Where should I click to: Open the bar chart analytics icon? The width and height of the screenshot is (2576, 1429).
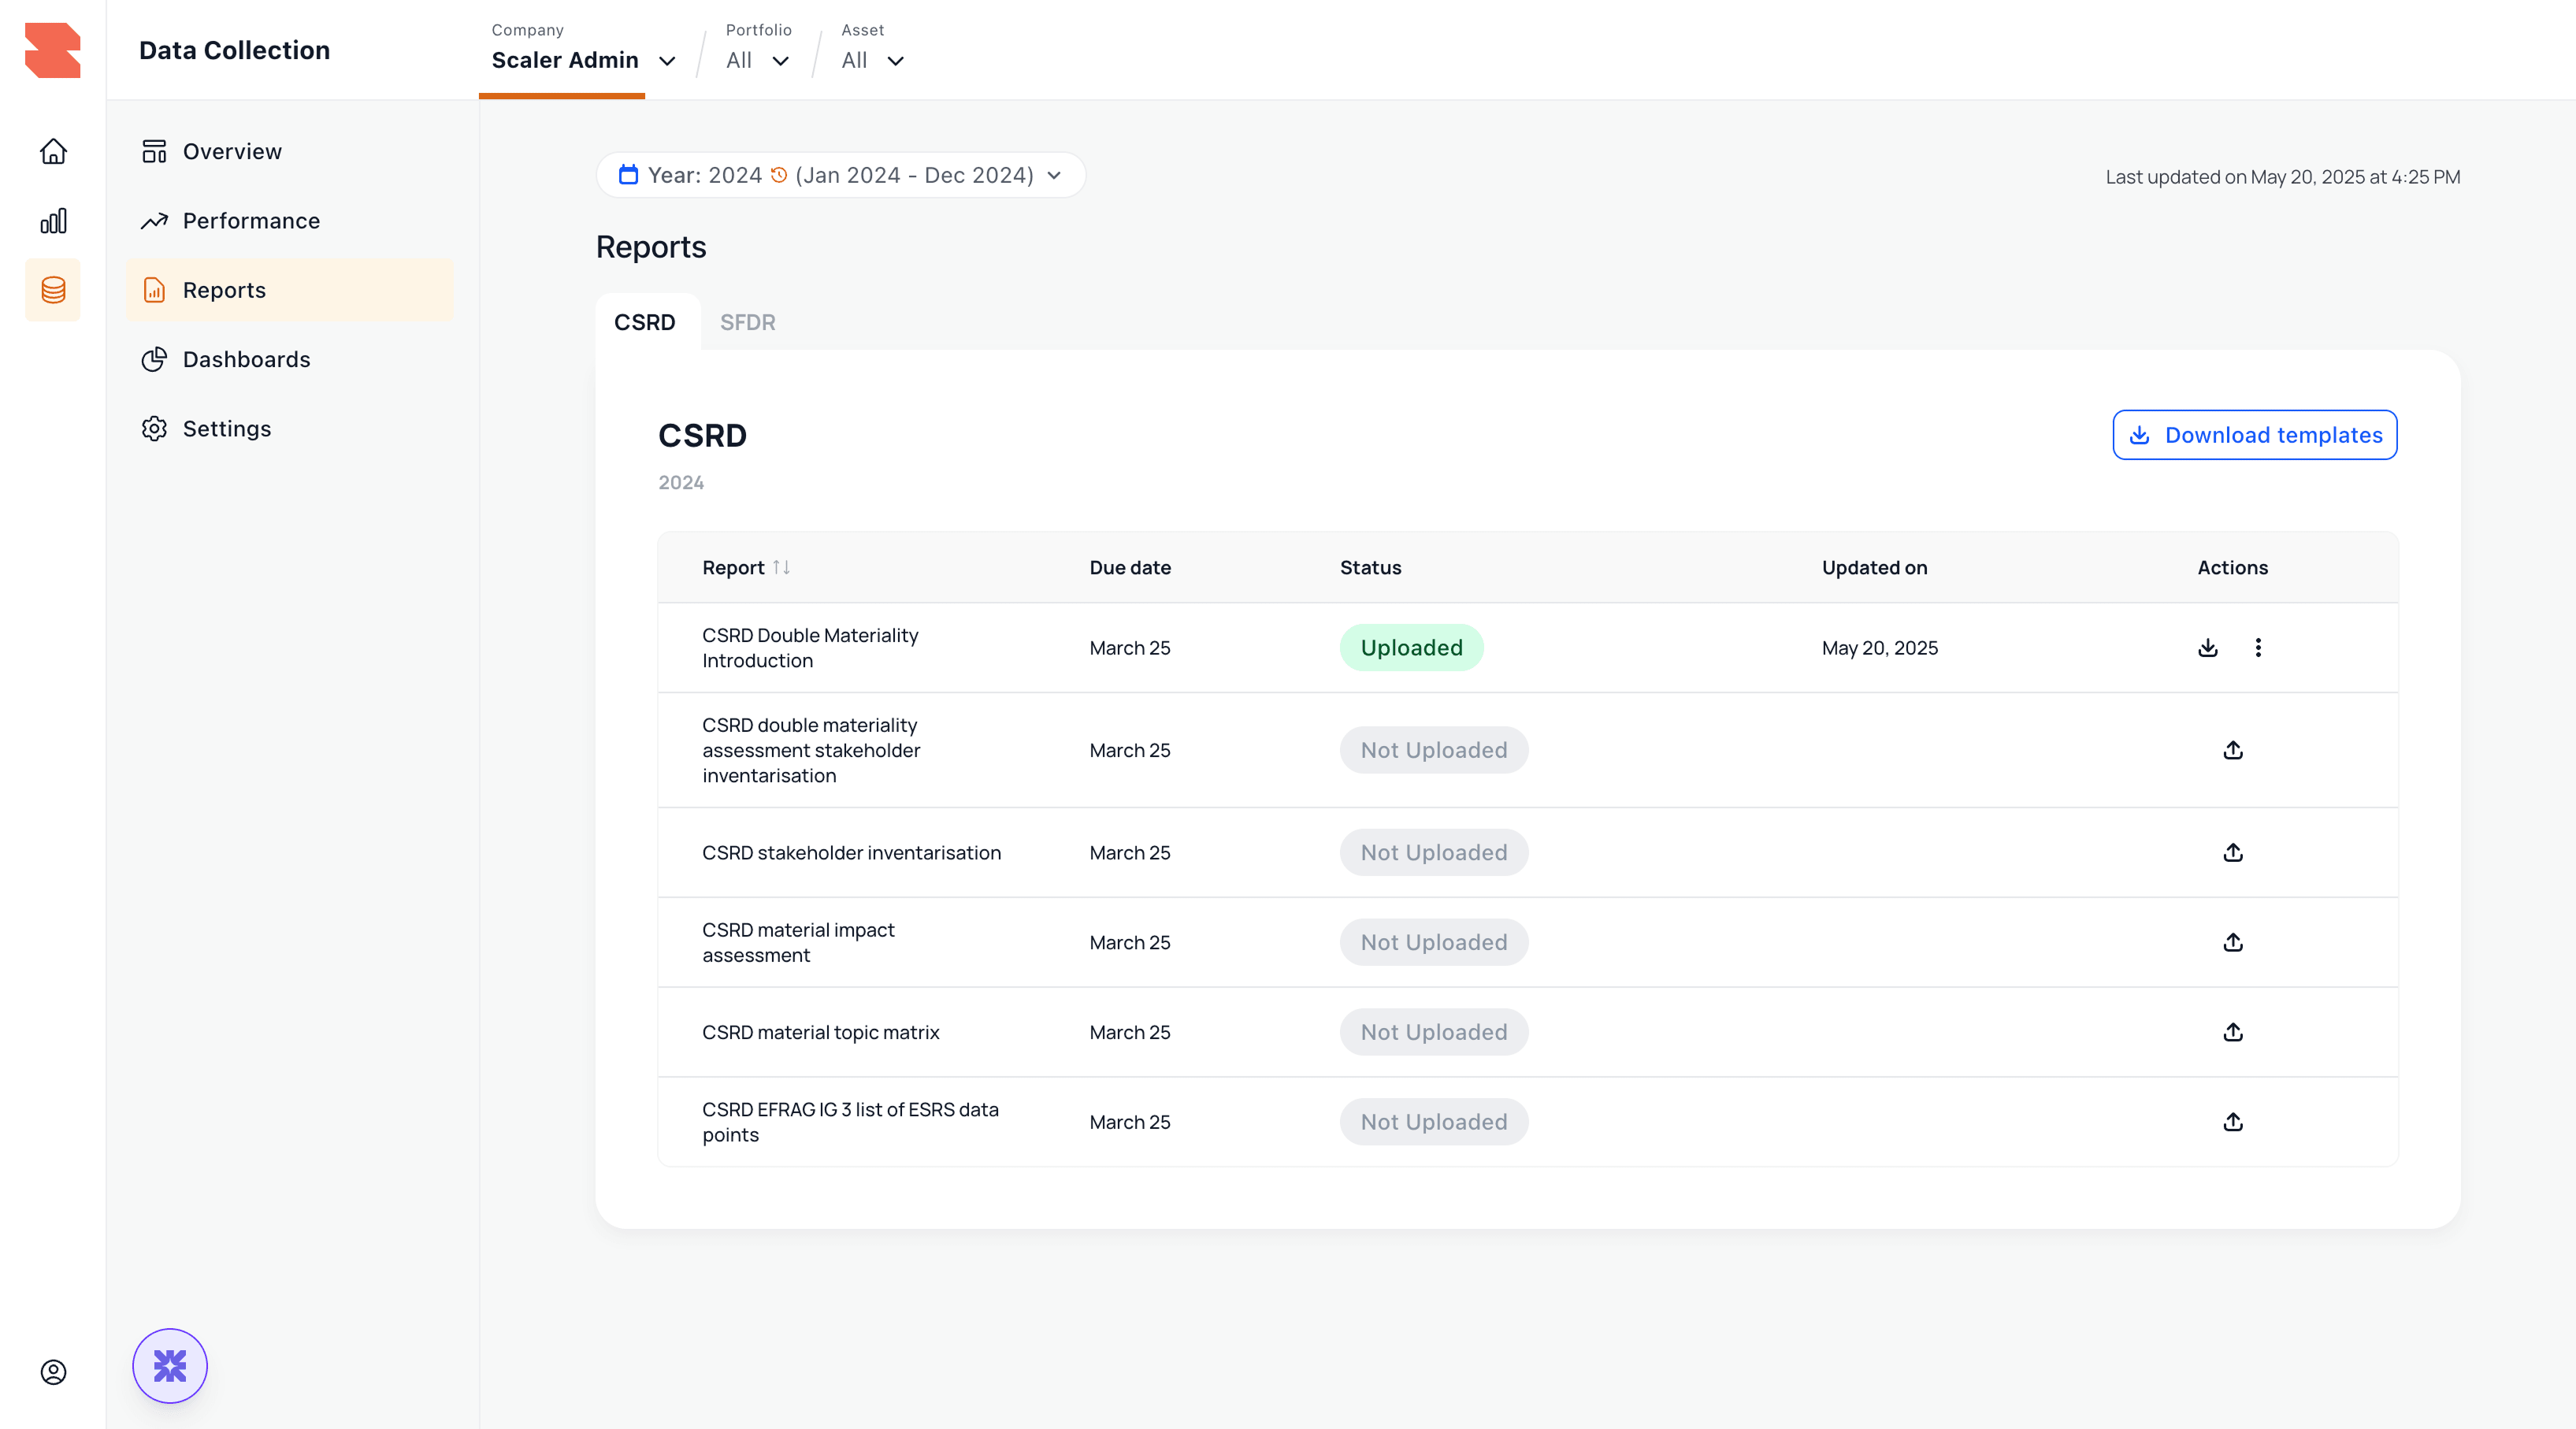tap(53, 221)
